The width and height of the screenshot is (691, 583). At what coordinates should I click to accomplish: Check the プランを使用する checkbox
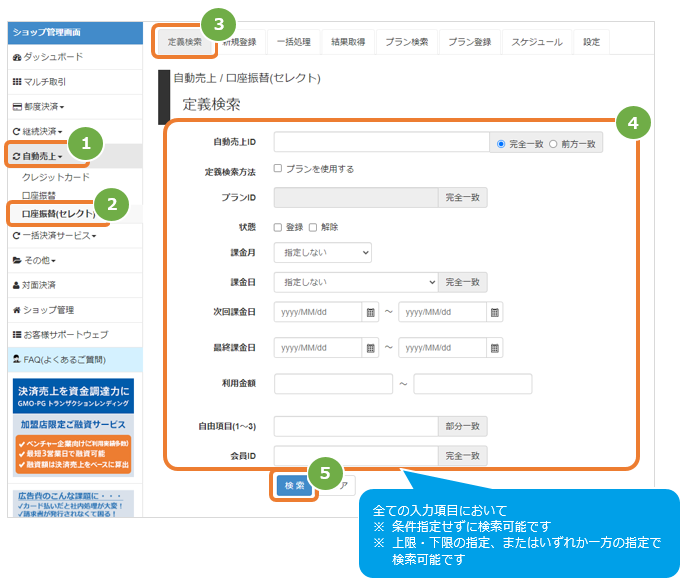coord(278,168)
